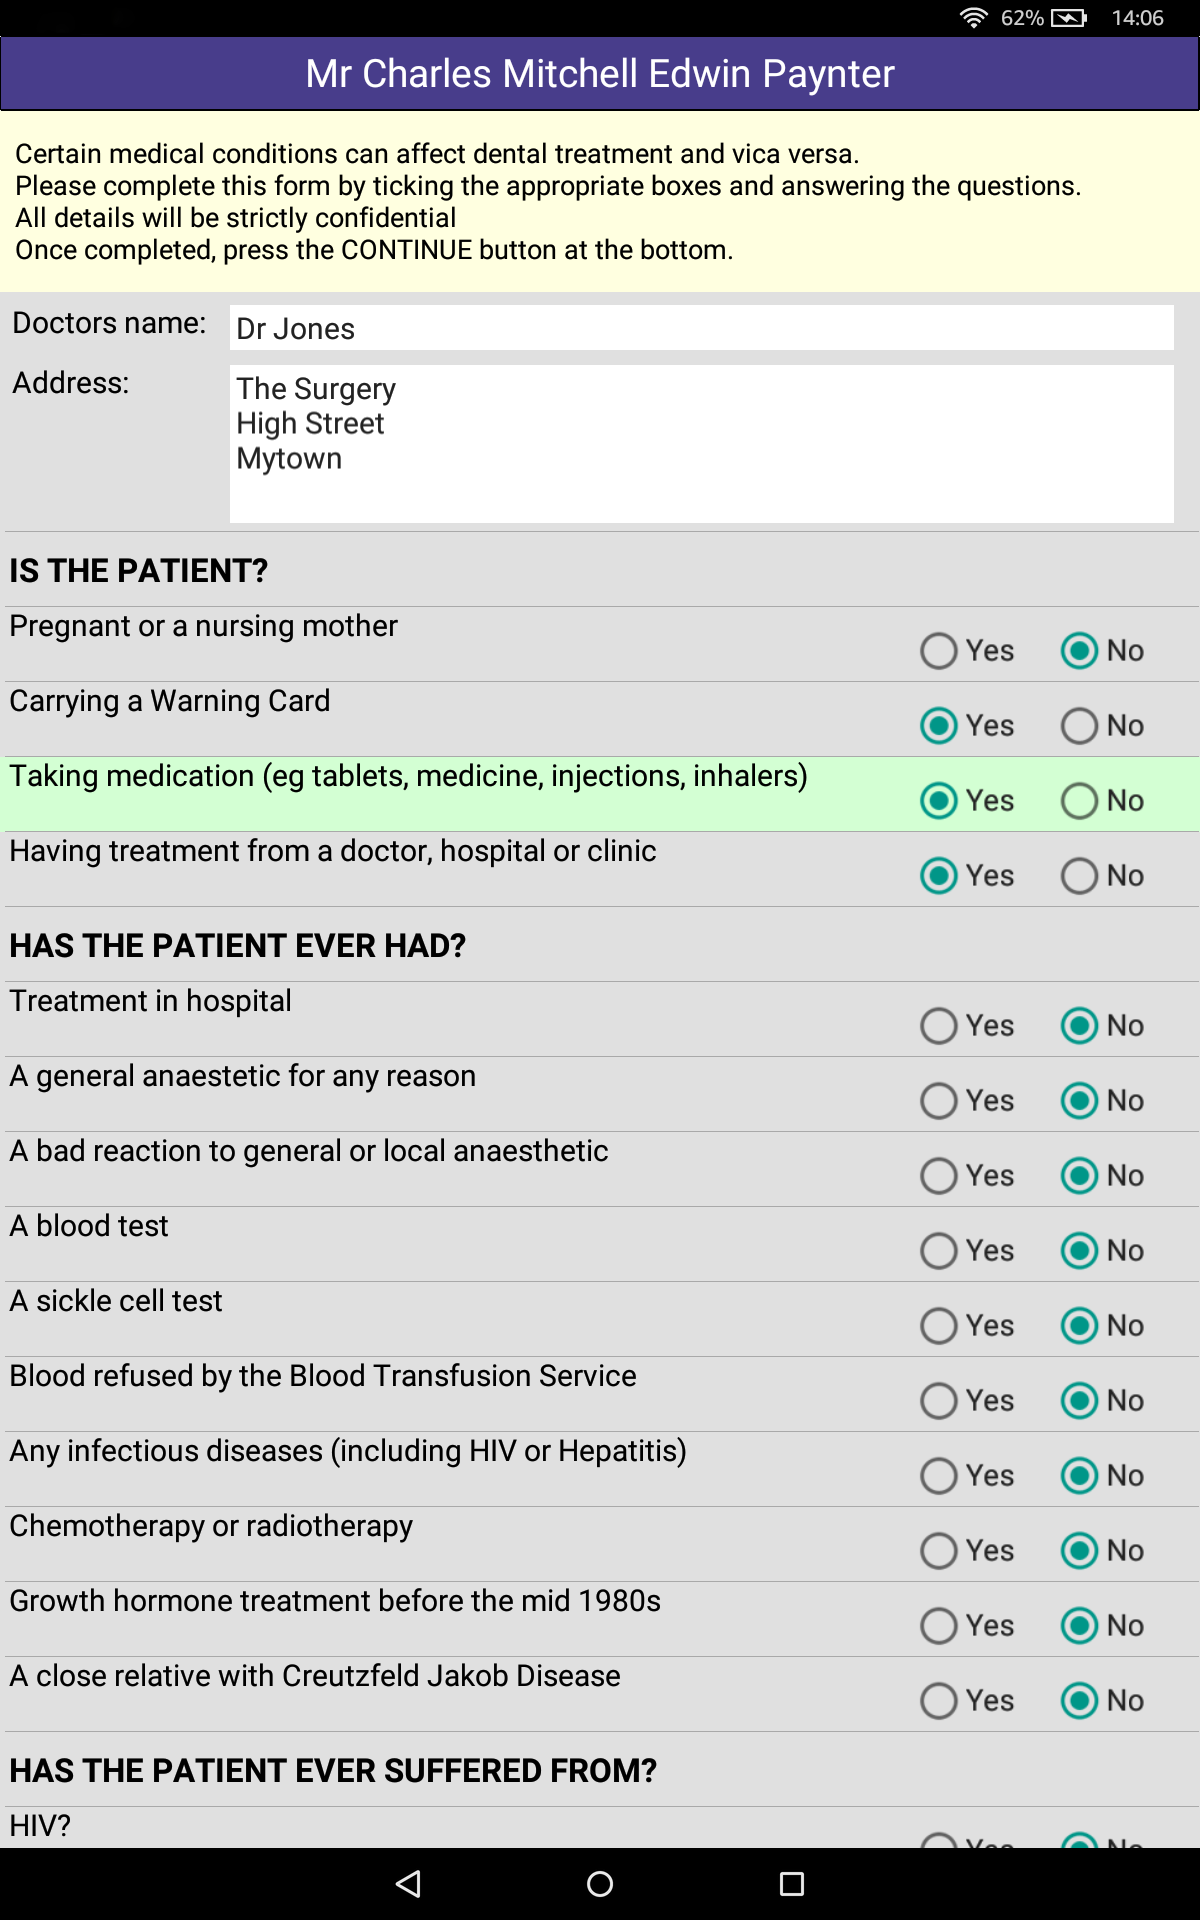Select Yes for Pregnant or a nursing mother
The height and width of the screenshot is (1920, 1200).
tap(937, 650)
